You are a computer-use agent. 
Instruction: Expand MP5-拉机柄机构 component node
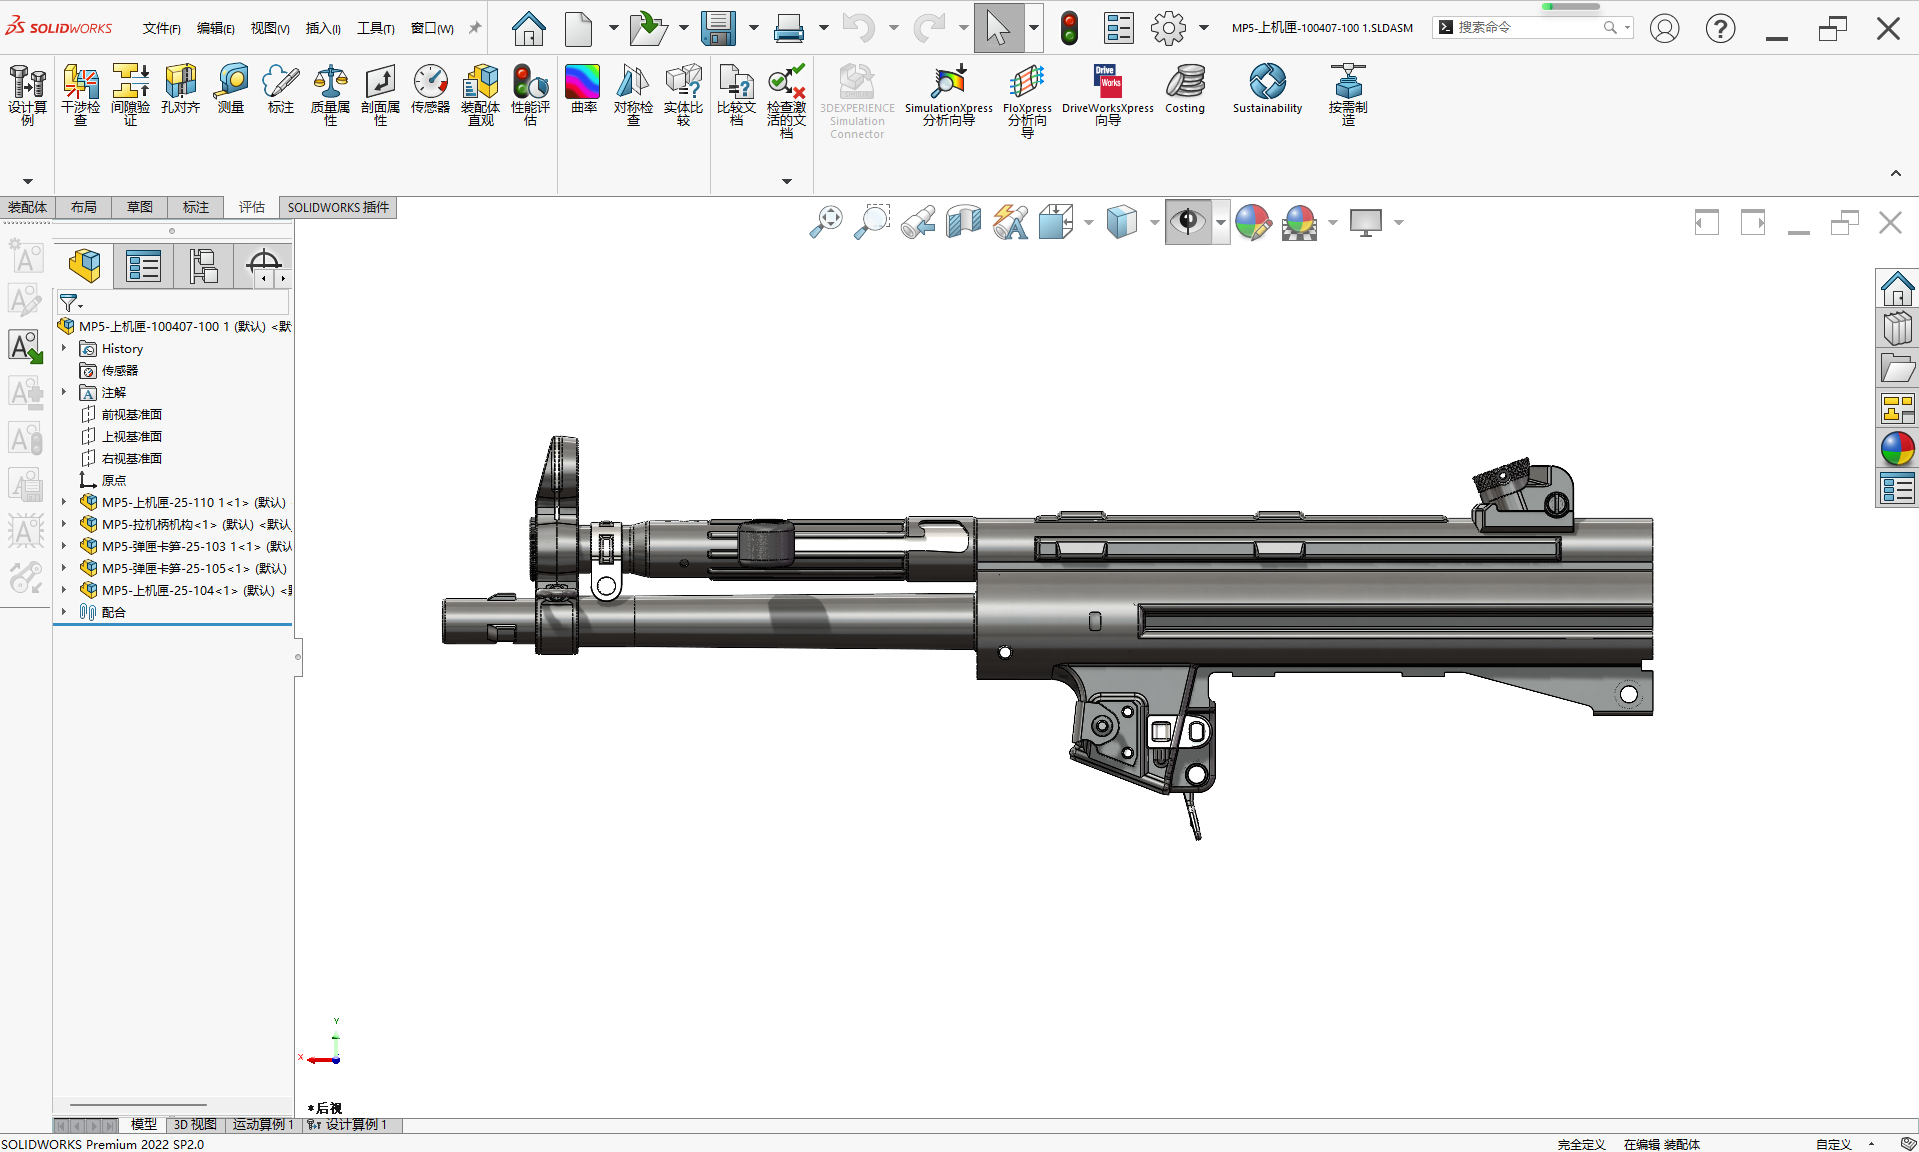point(64,524)
